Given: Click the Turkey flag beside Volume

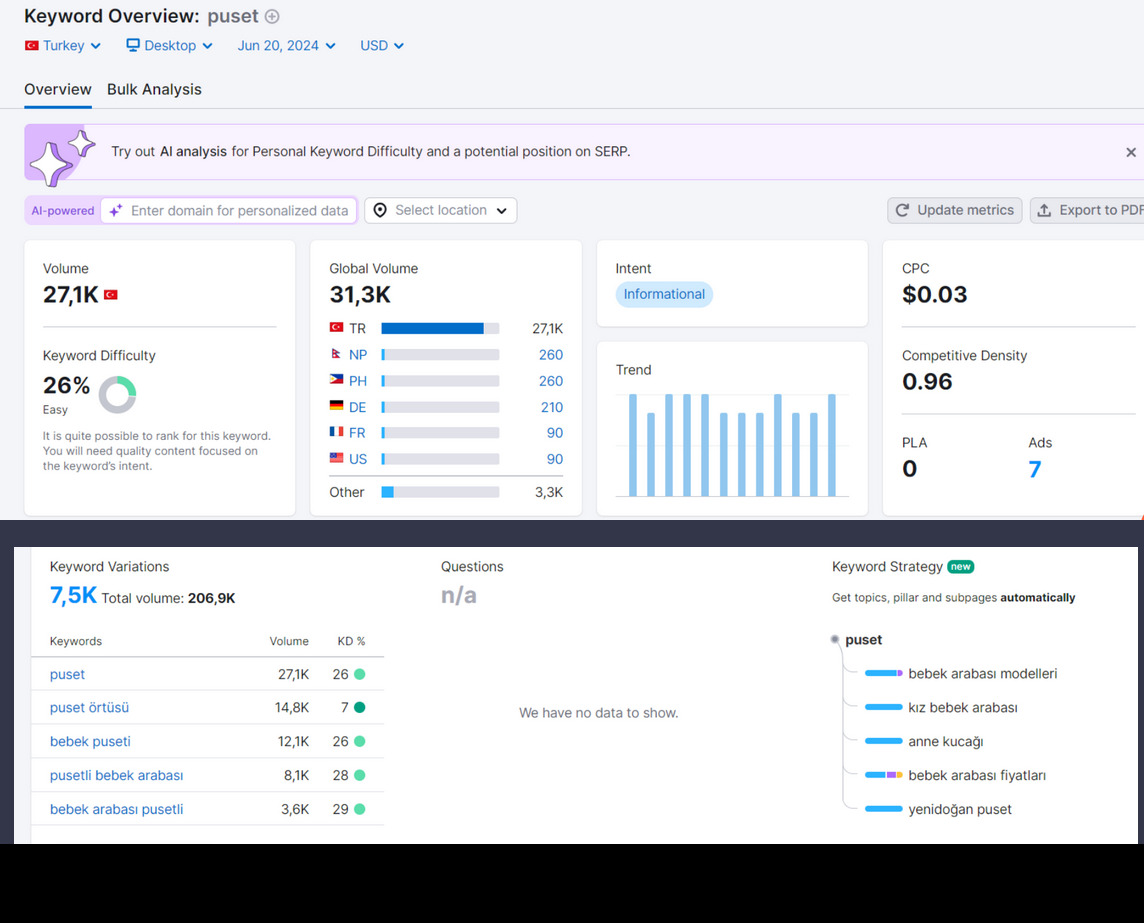Looking at the screenshot, I should (x=111, y=295).
